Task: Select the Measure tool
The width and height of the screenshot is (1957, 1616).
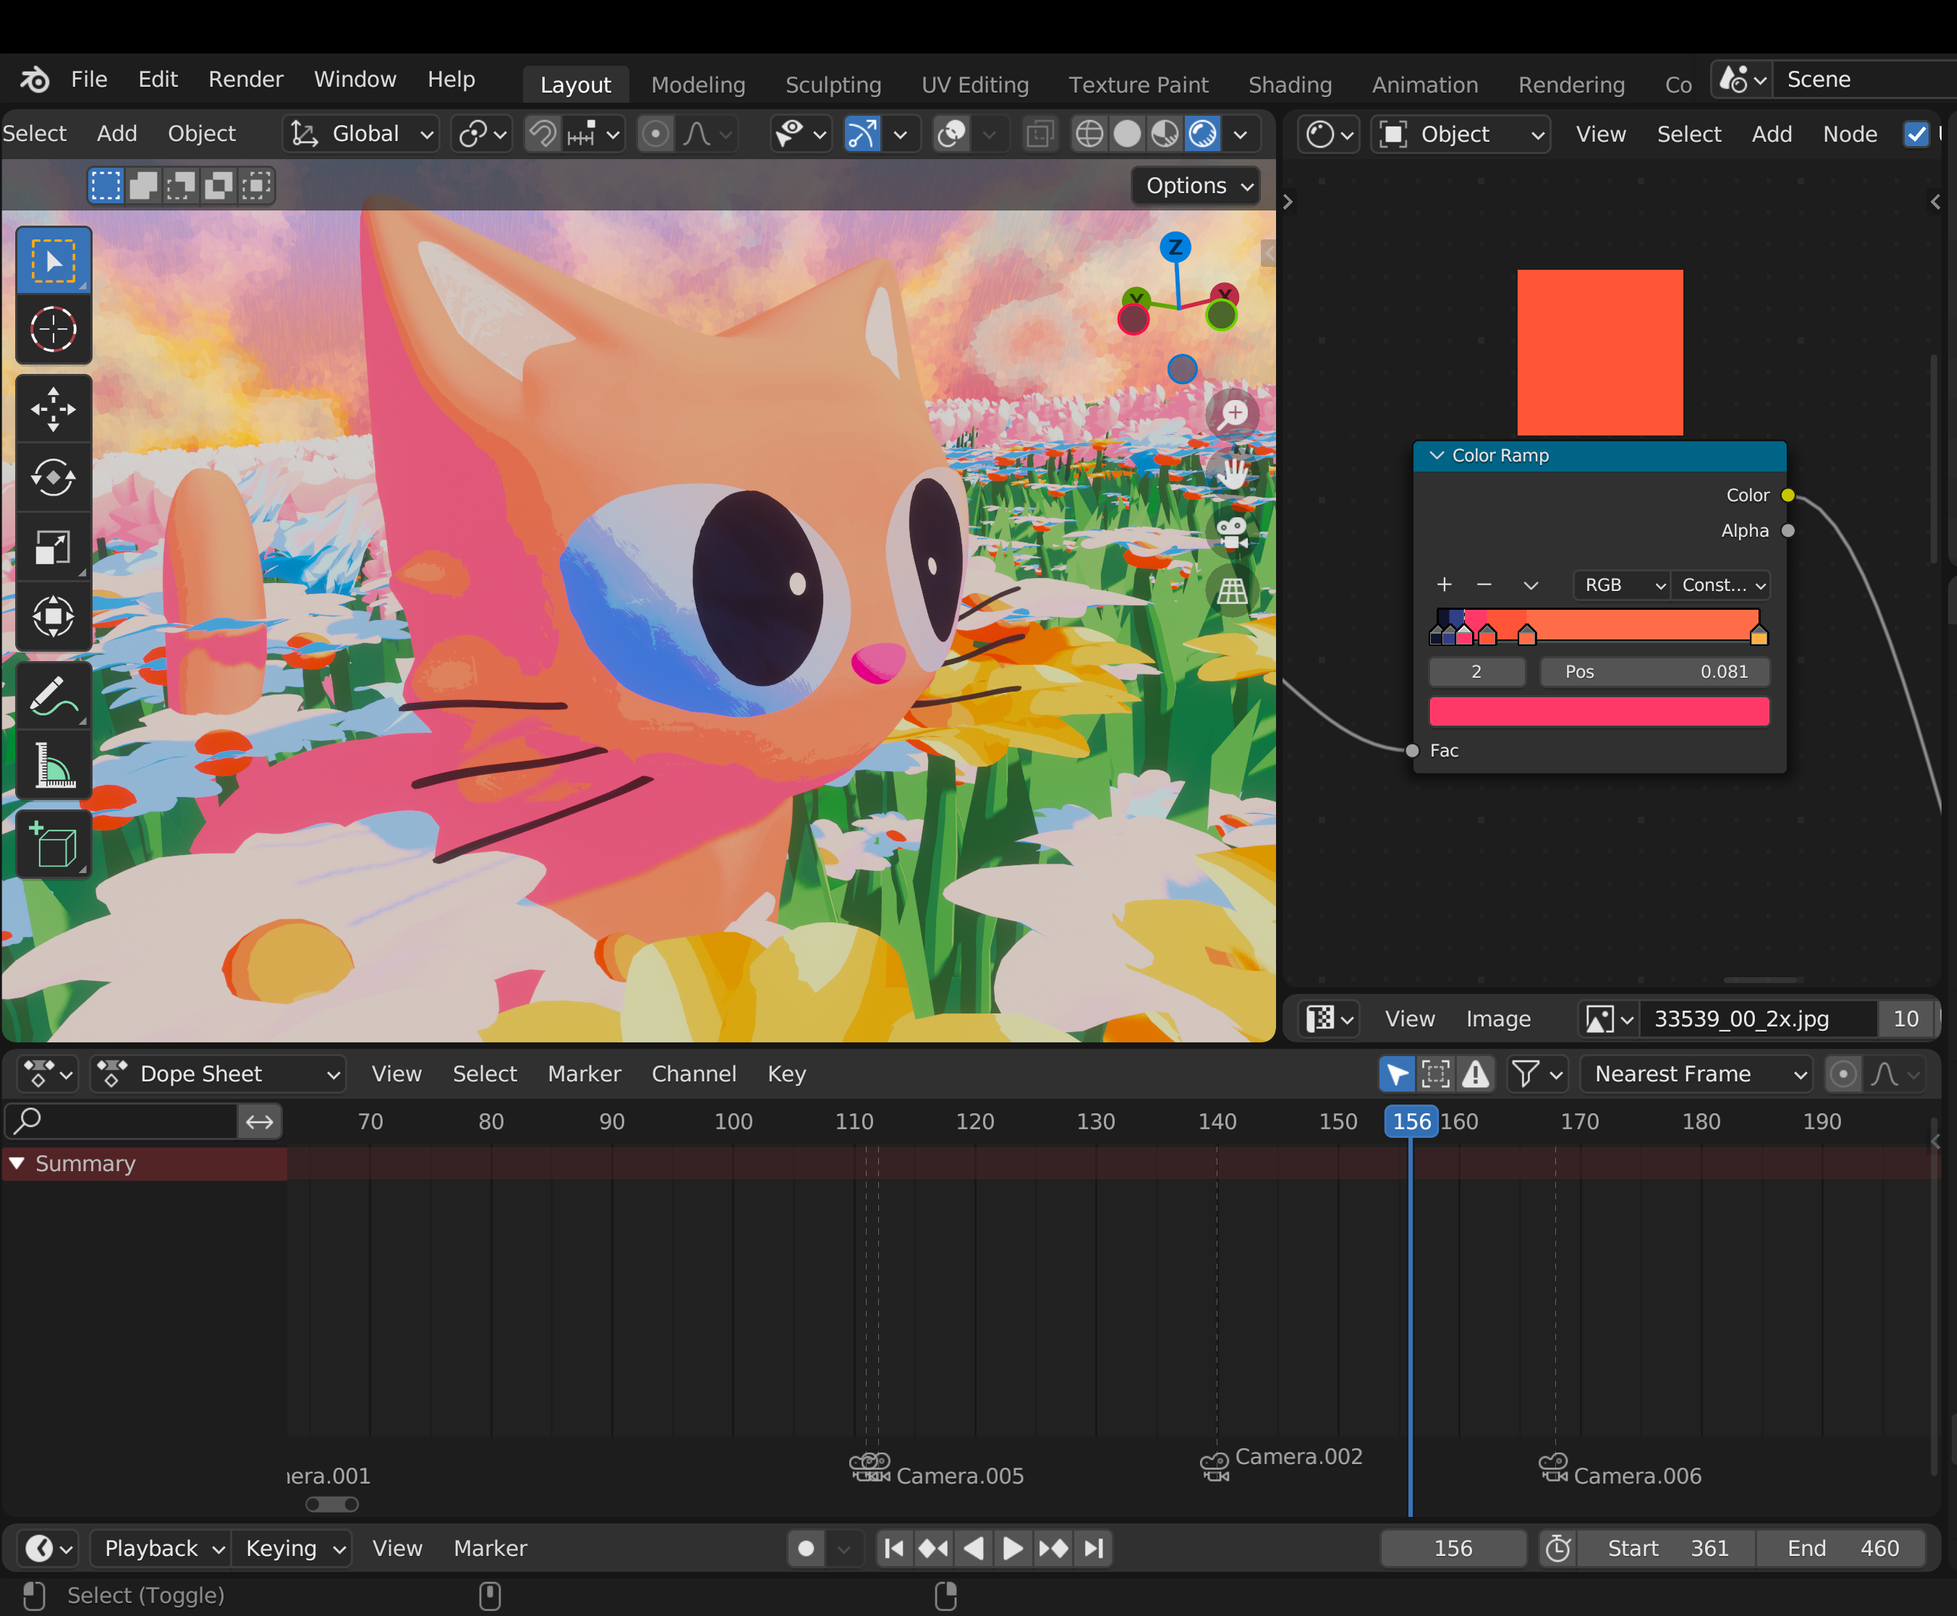Action: click(53, 766)
